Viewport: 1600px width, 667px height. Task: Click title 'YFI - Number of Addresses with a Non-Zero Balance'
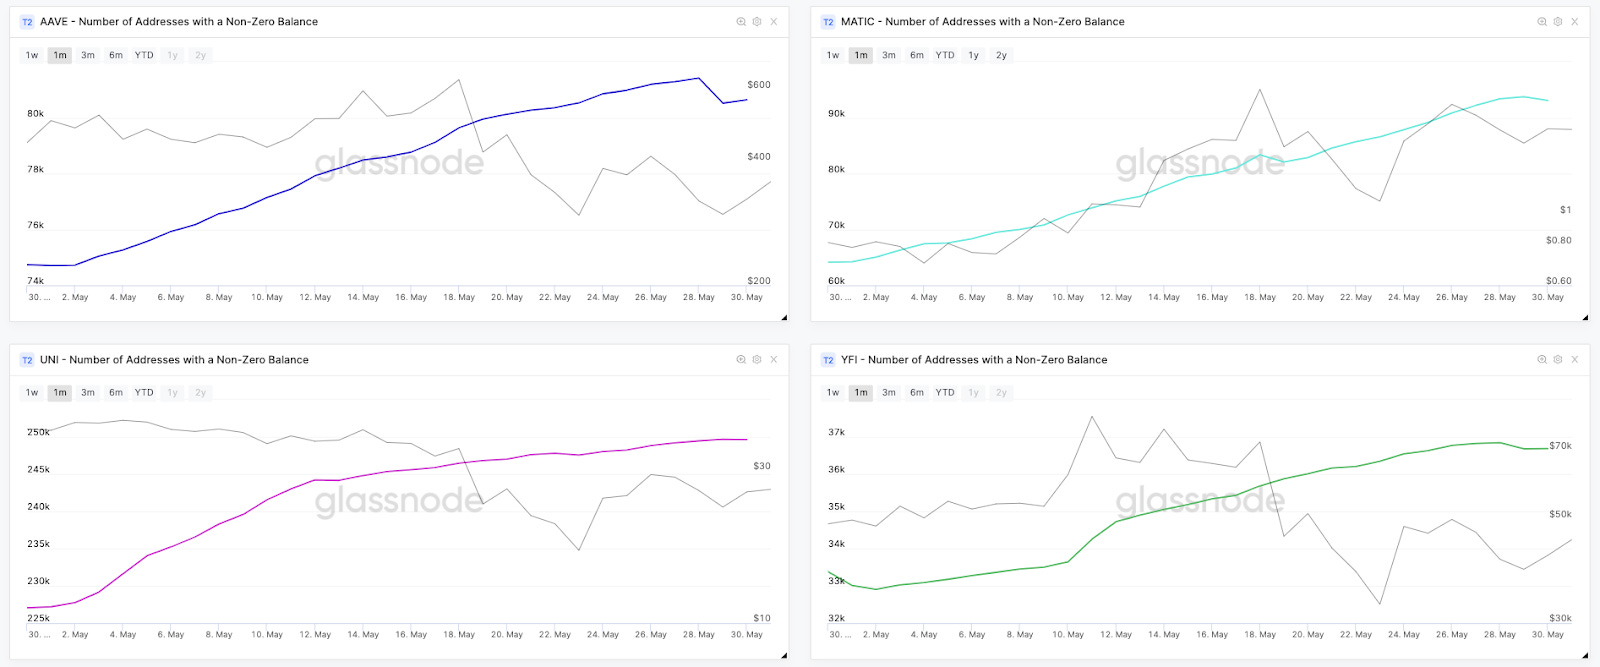click(974, 360)
